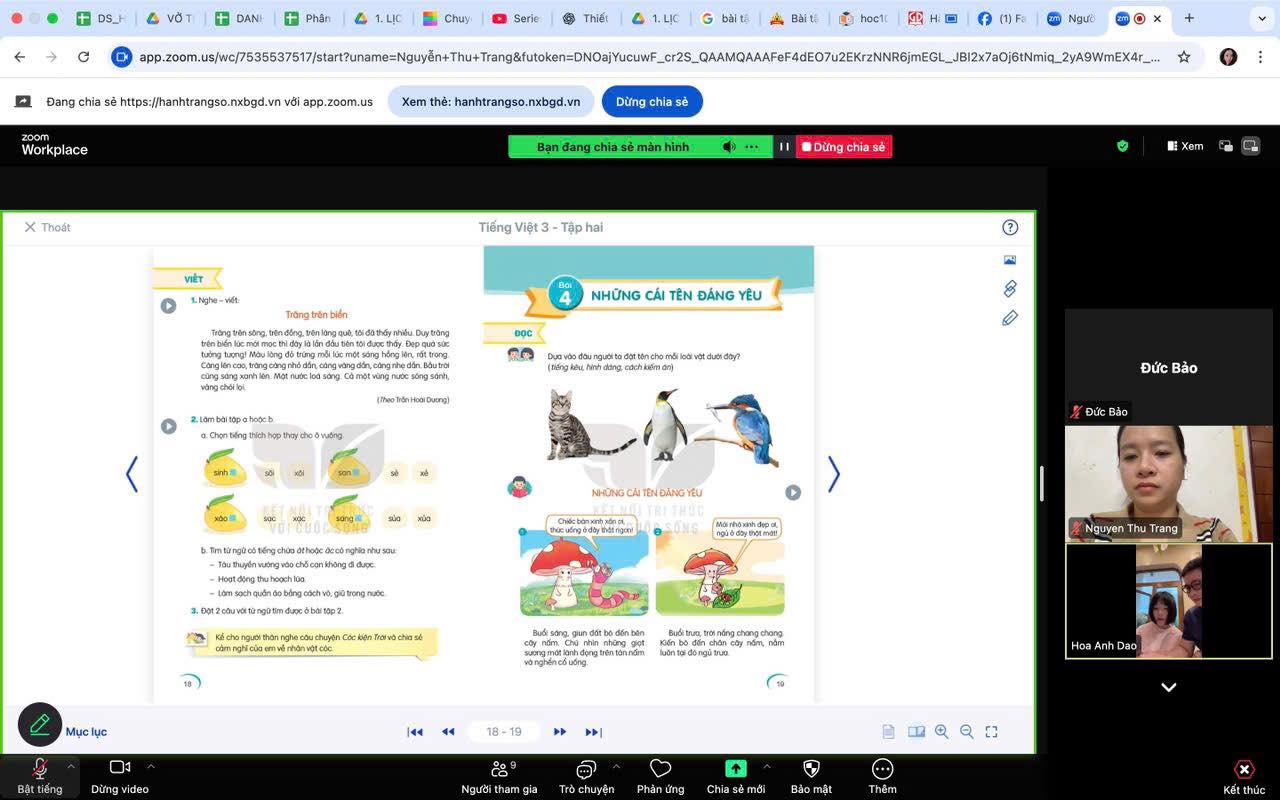Open the Xem view menu
Image resolution: width=1280 pixels, height=800 pixels.
coord(1185,146)
